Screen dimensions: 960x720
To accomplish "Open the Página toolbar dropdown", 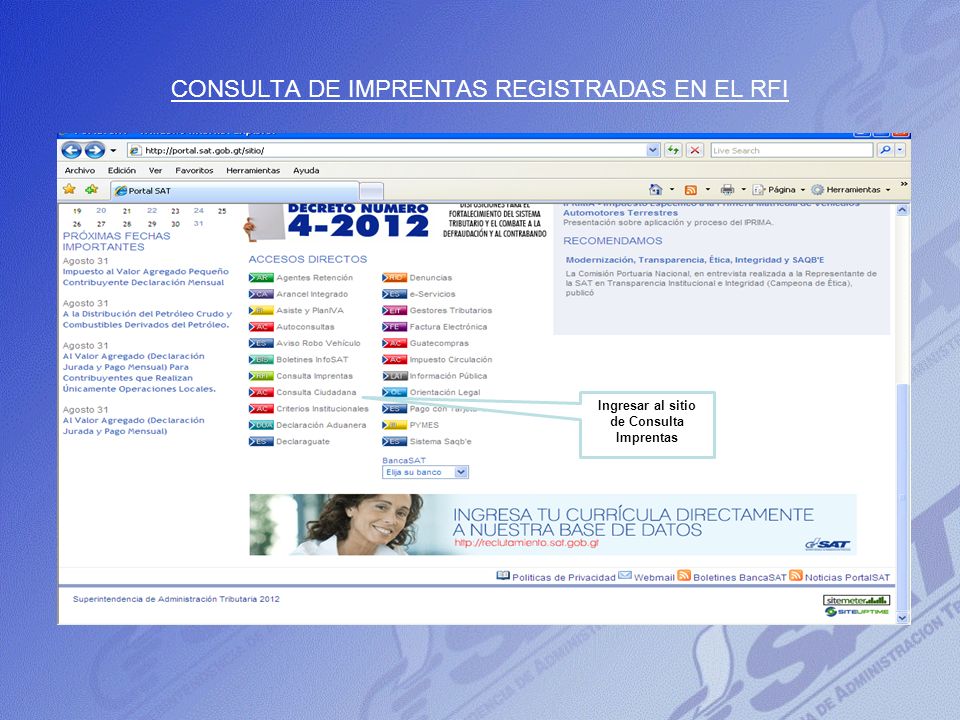I will point(778,190).
